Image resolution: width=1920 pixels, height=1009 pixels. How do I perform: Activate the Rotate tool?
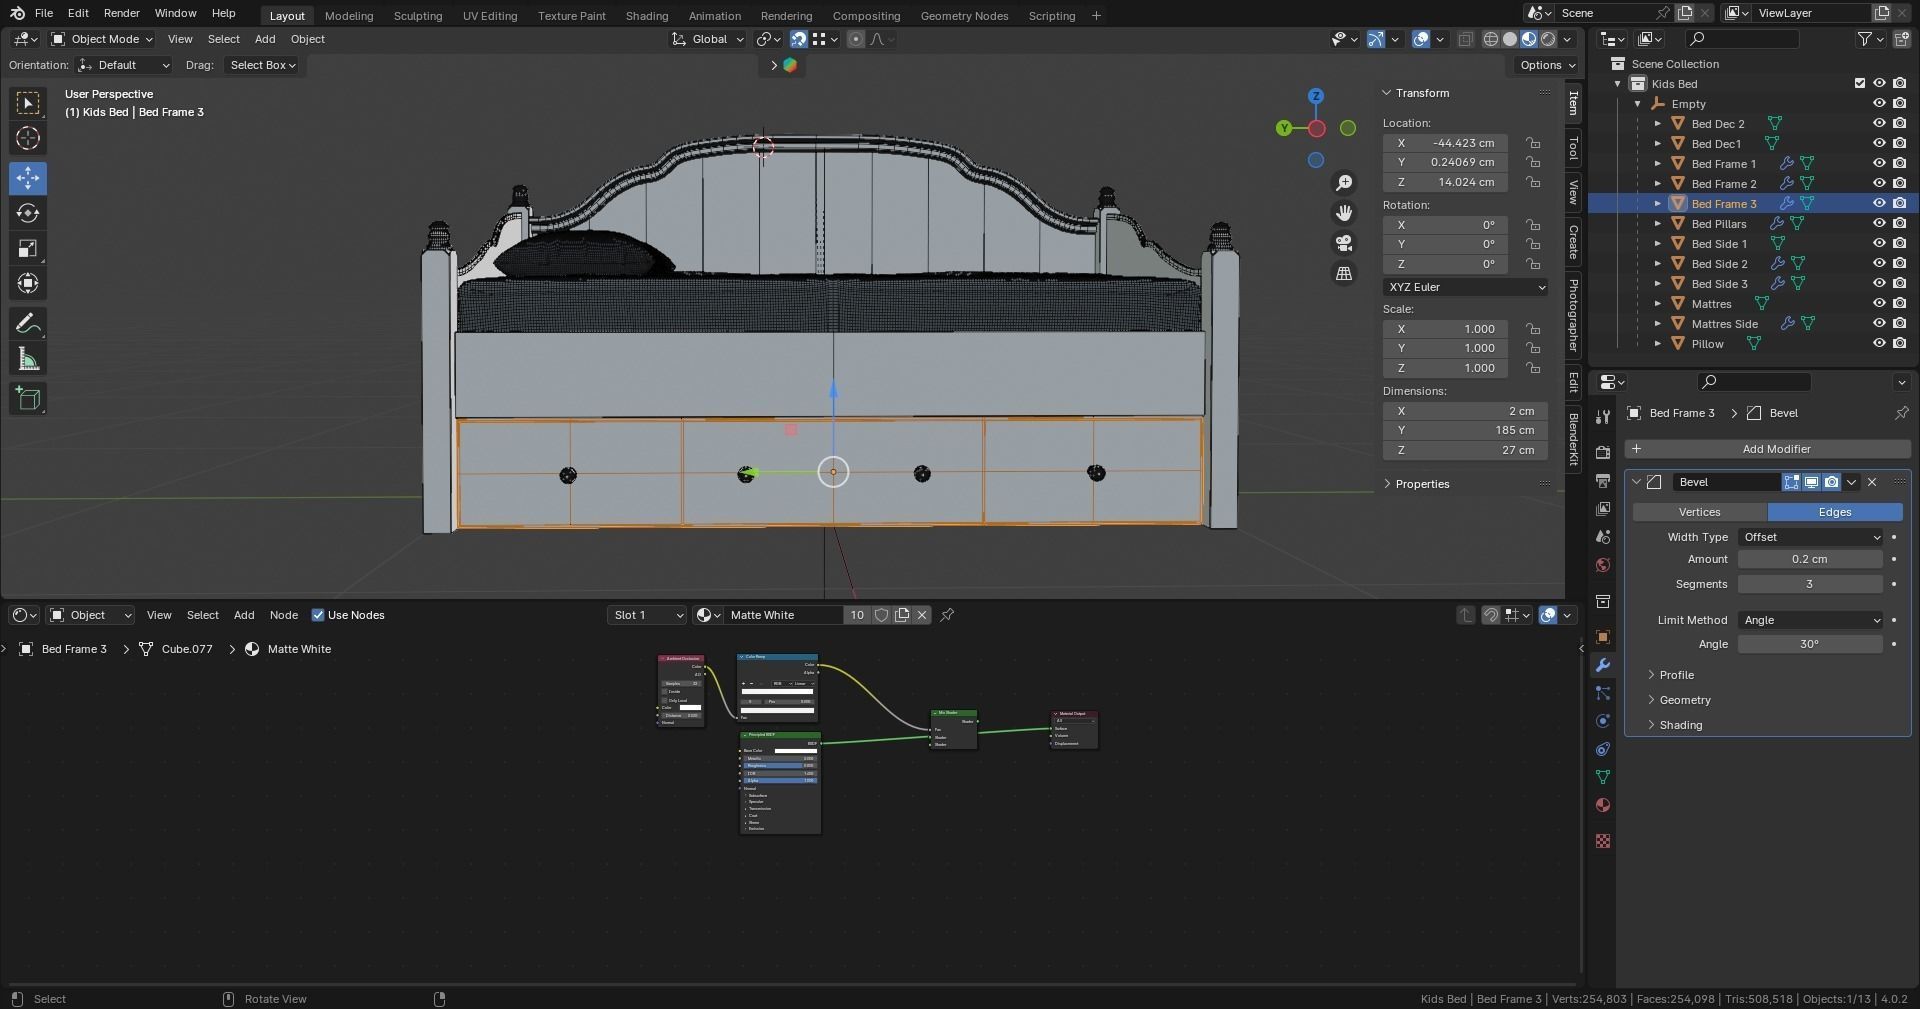click(x=28, y=213)
